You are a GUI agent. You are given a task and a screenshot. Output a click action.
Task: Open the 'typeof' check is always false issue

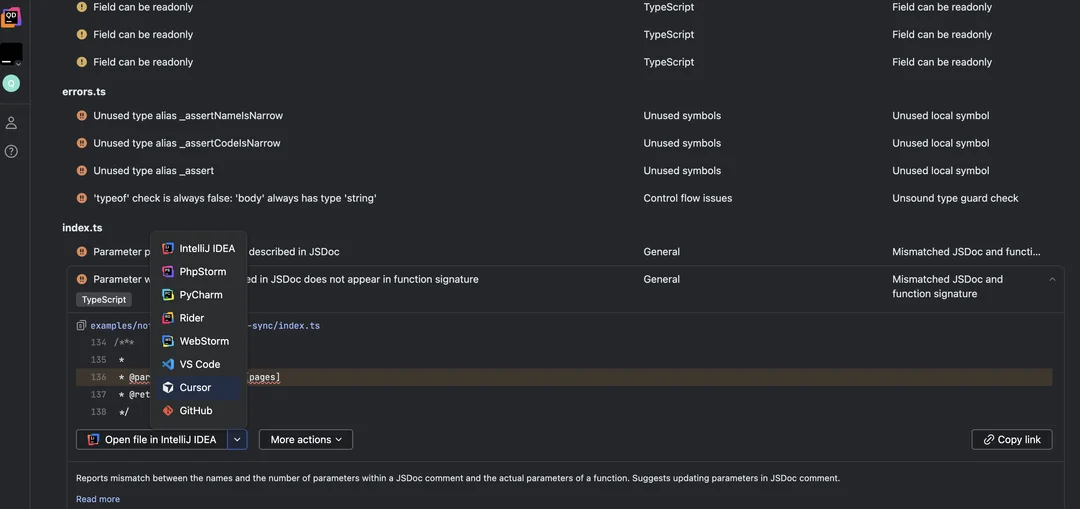point(235,198)
